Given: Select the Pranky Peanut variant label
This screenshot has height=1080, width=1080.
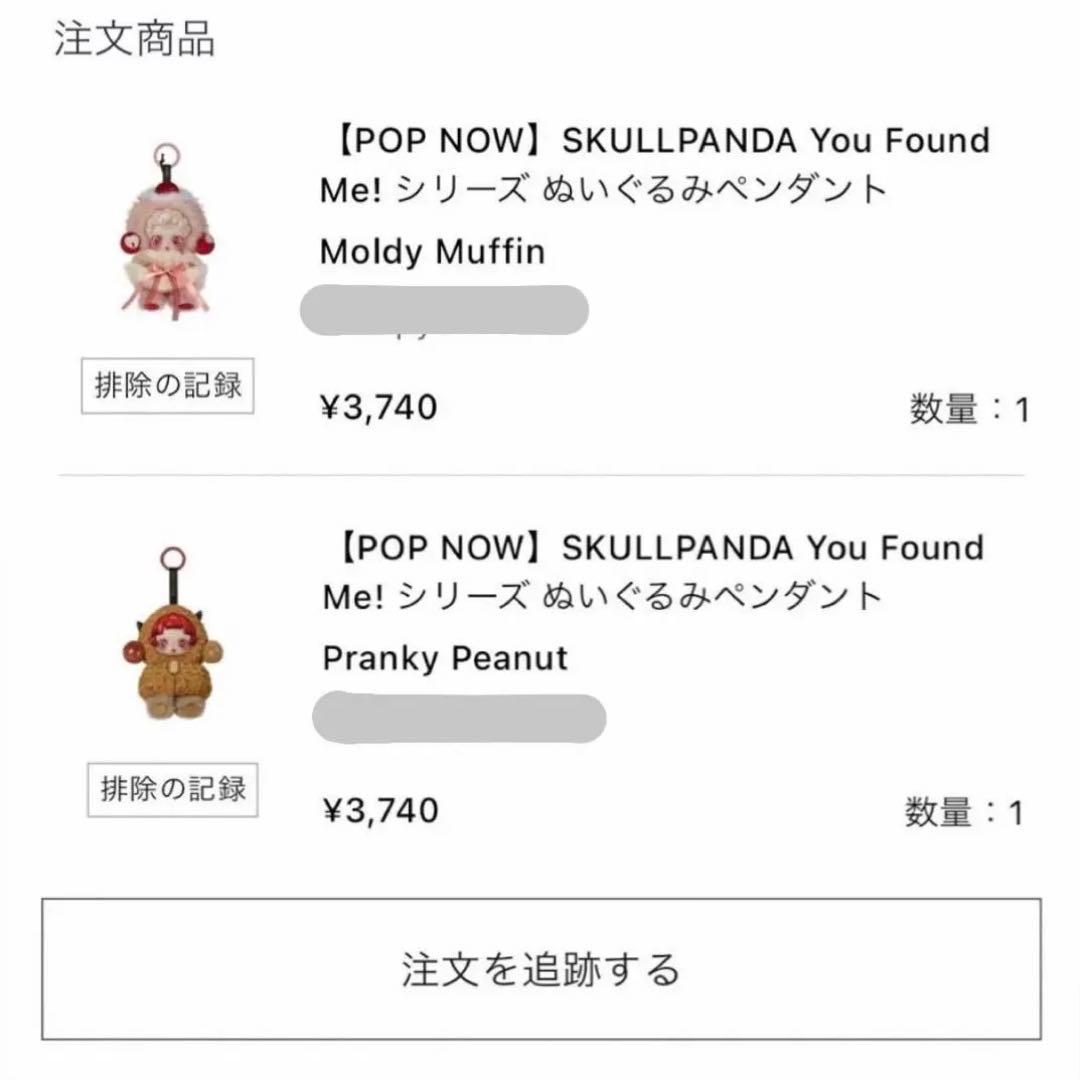Looking at the screenshot, I should 444,659.
